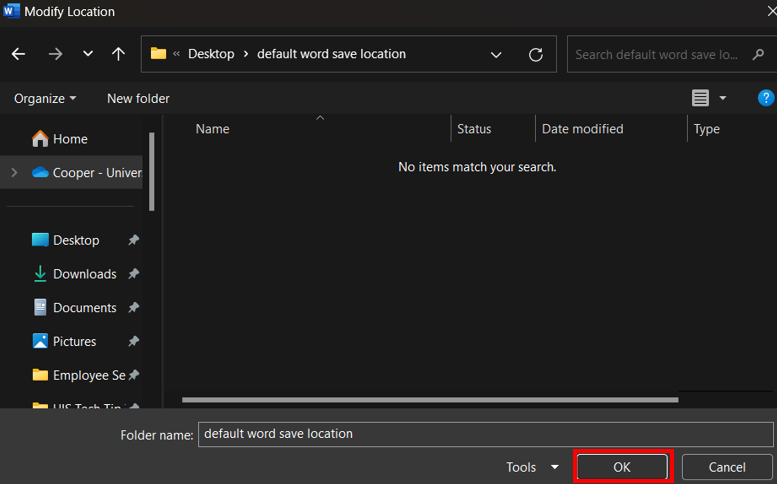Expand the Cooper OneDrive tree node

(14, 173)
